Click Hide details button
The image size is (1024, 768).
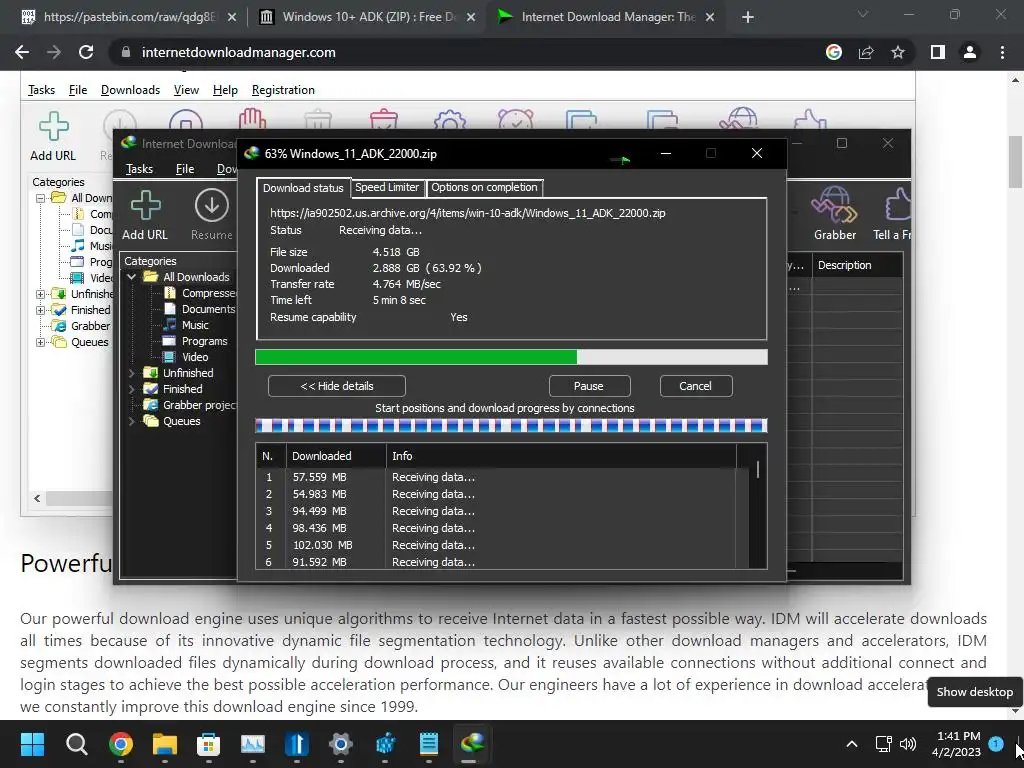[336, 386]
